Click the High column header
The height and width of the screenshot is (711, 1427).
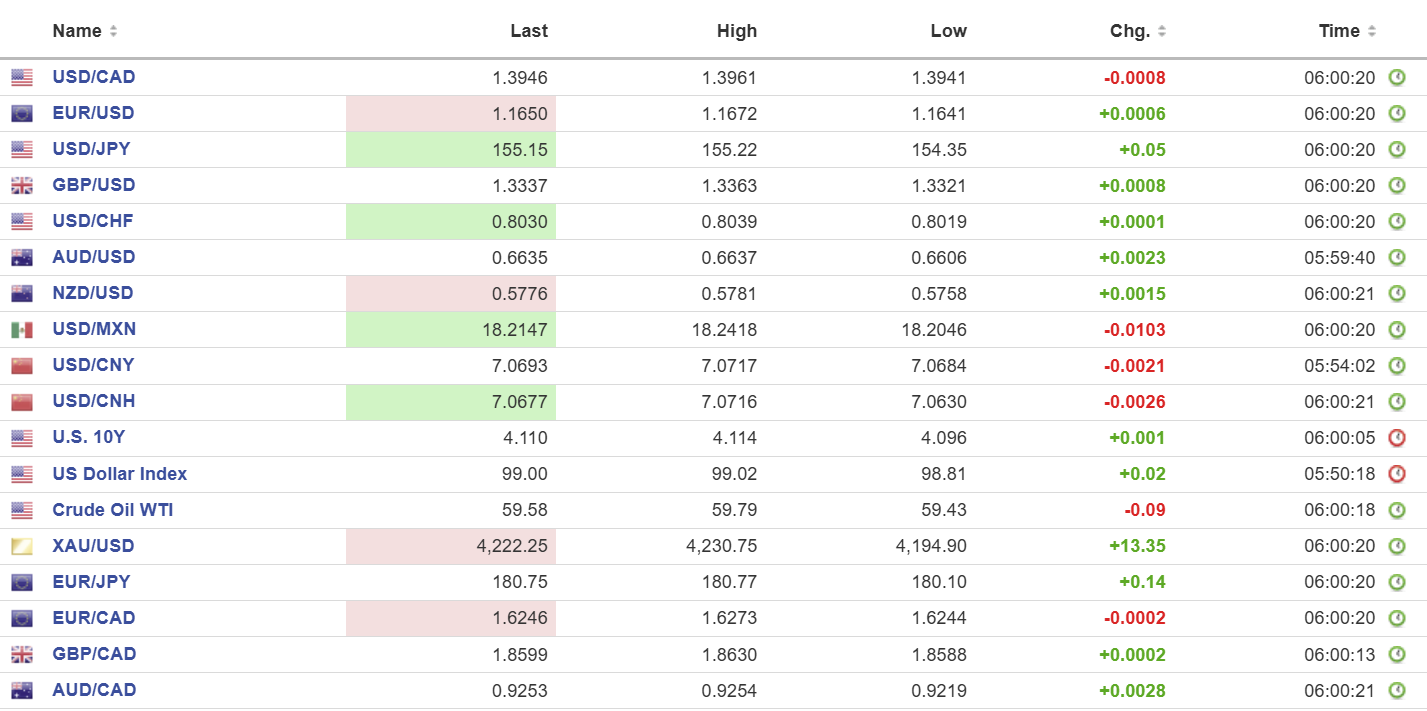pyautogui.click(x=737, y=31)
